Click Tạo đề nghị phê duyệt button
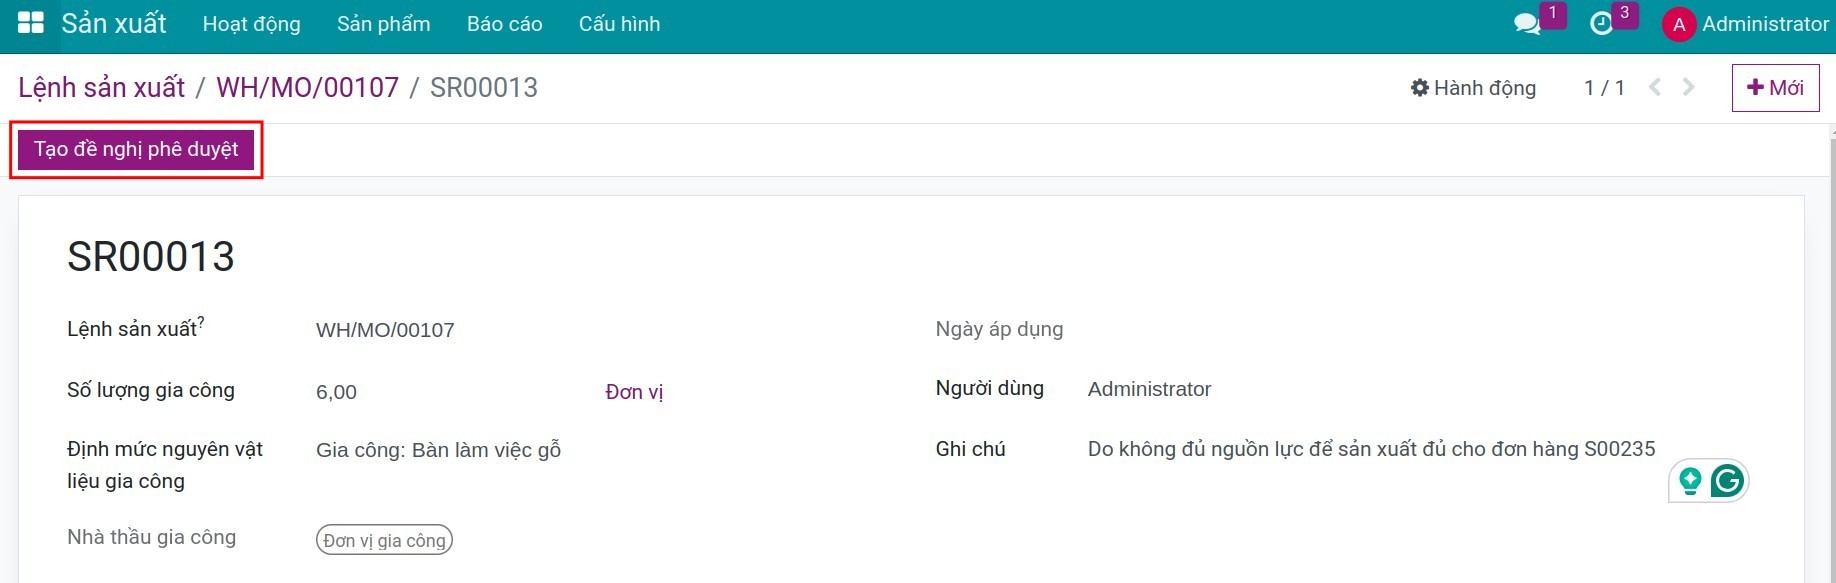The height and width of the screenshot is (583, 1836). click(136, 149)
